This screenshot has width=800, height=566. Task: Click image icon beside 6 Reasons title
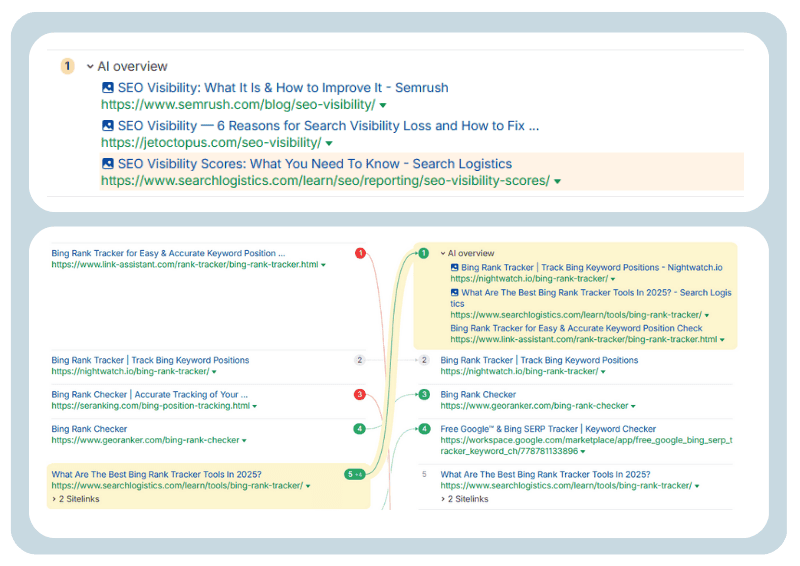point(108,126)
